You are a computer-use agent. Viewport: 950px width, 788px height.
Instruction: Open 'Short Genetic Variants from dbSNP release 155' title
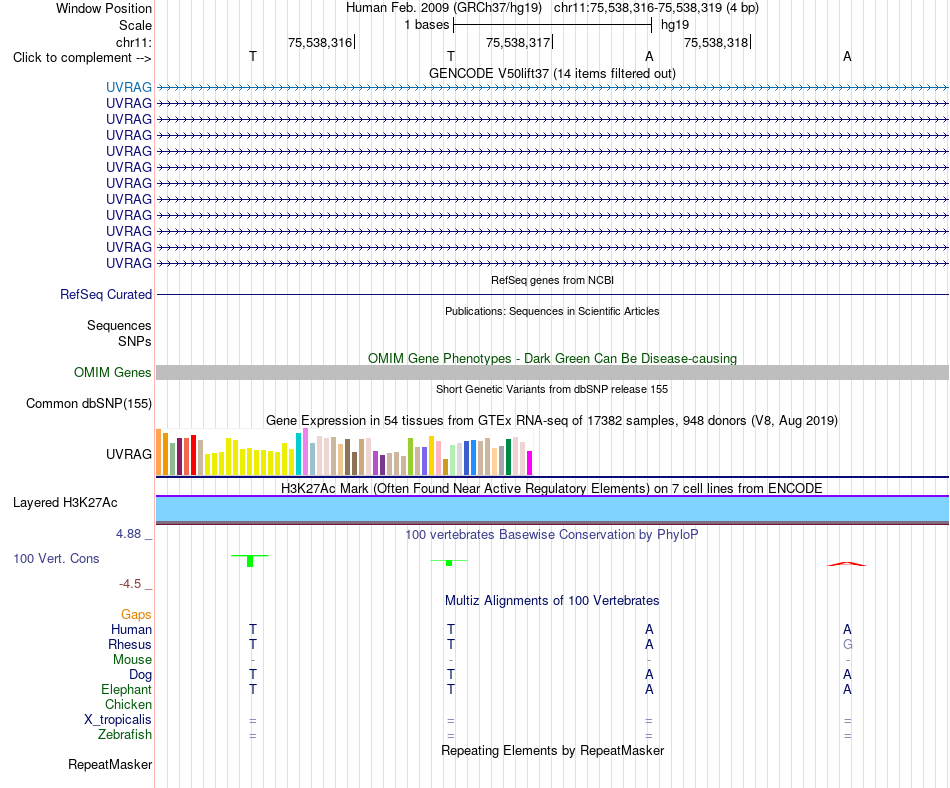coord(552,389)
